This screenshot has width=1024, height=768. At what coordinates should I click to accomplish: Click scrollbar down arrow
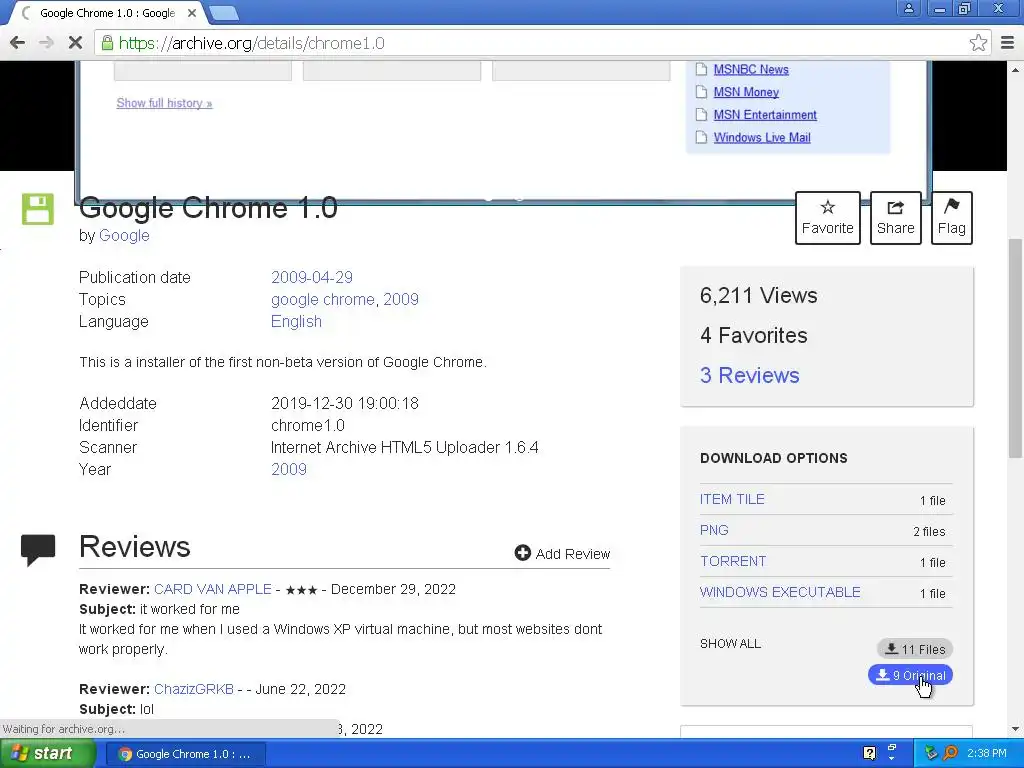1015,729
